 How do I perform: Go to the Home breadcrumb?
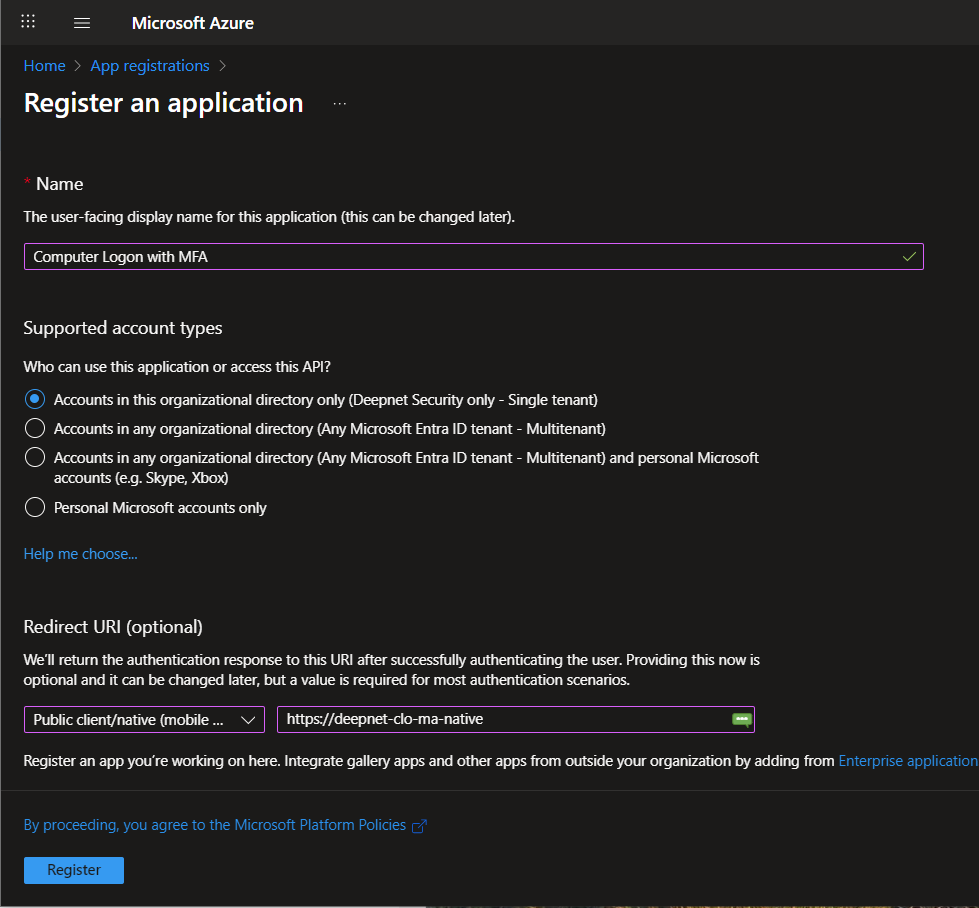point(44,66)
